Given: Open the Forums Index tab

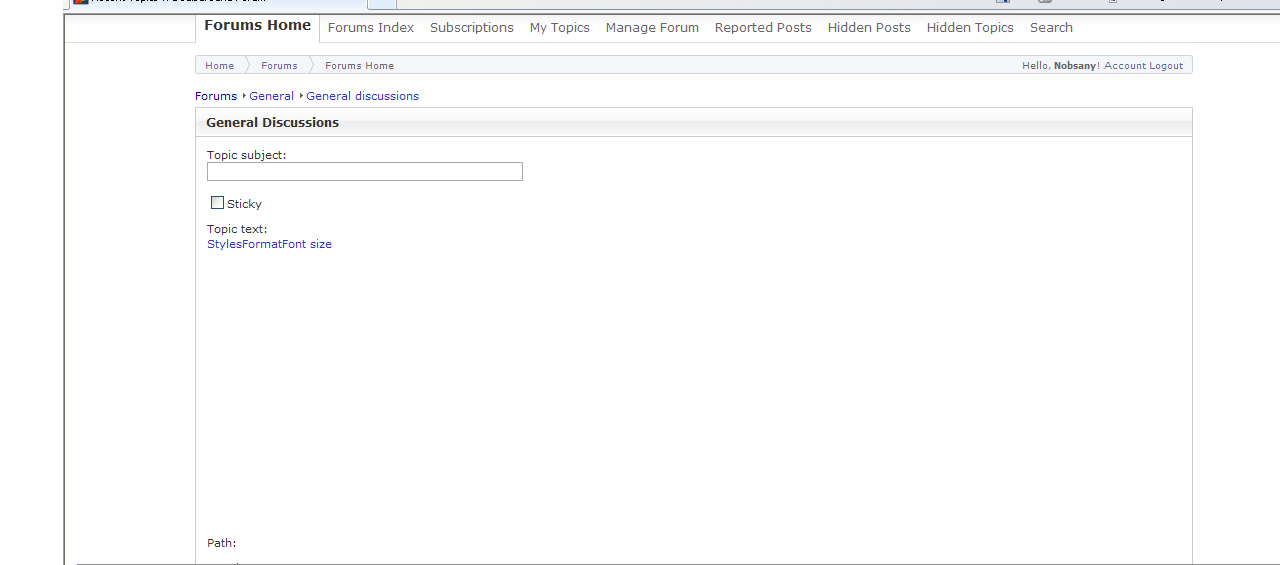Looking at the screenshot, I should click(370, 28).
